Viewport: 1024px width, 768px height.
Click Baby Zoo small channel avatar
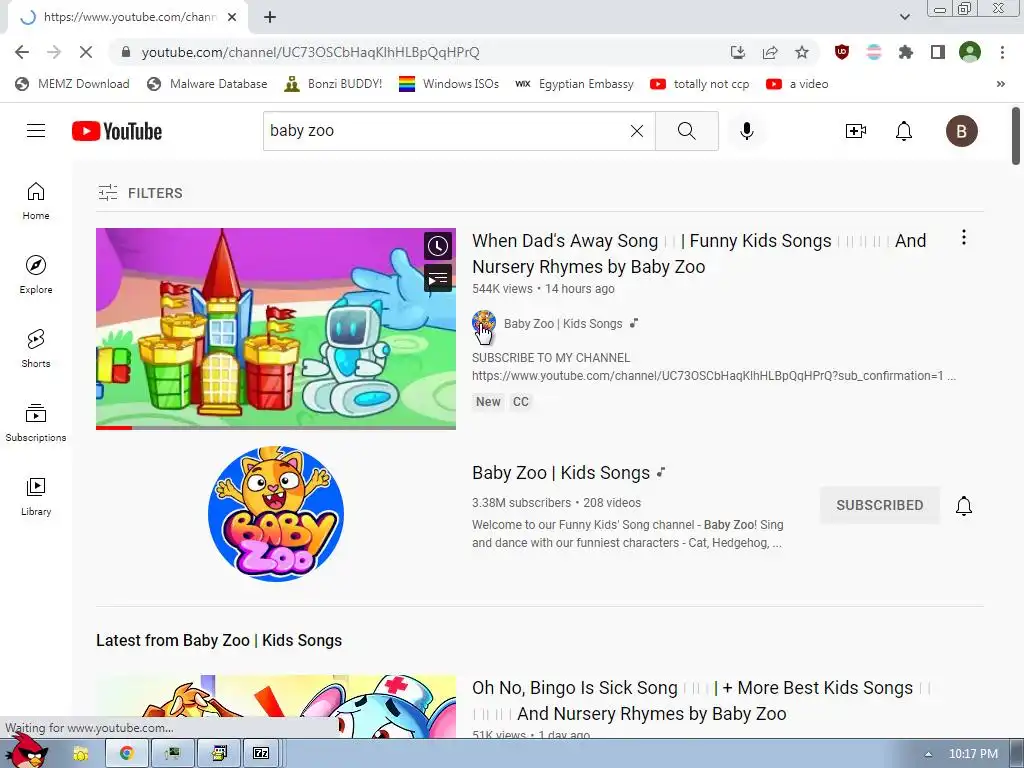click(x=484, y=323)
